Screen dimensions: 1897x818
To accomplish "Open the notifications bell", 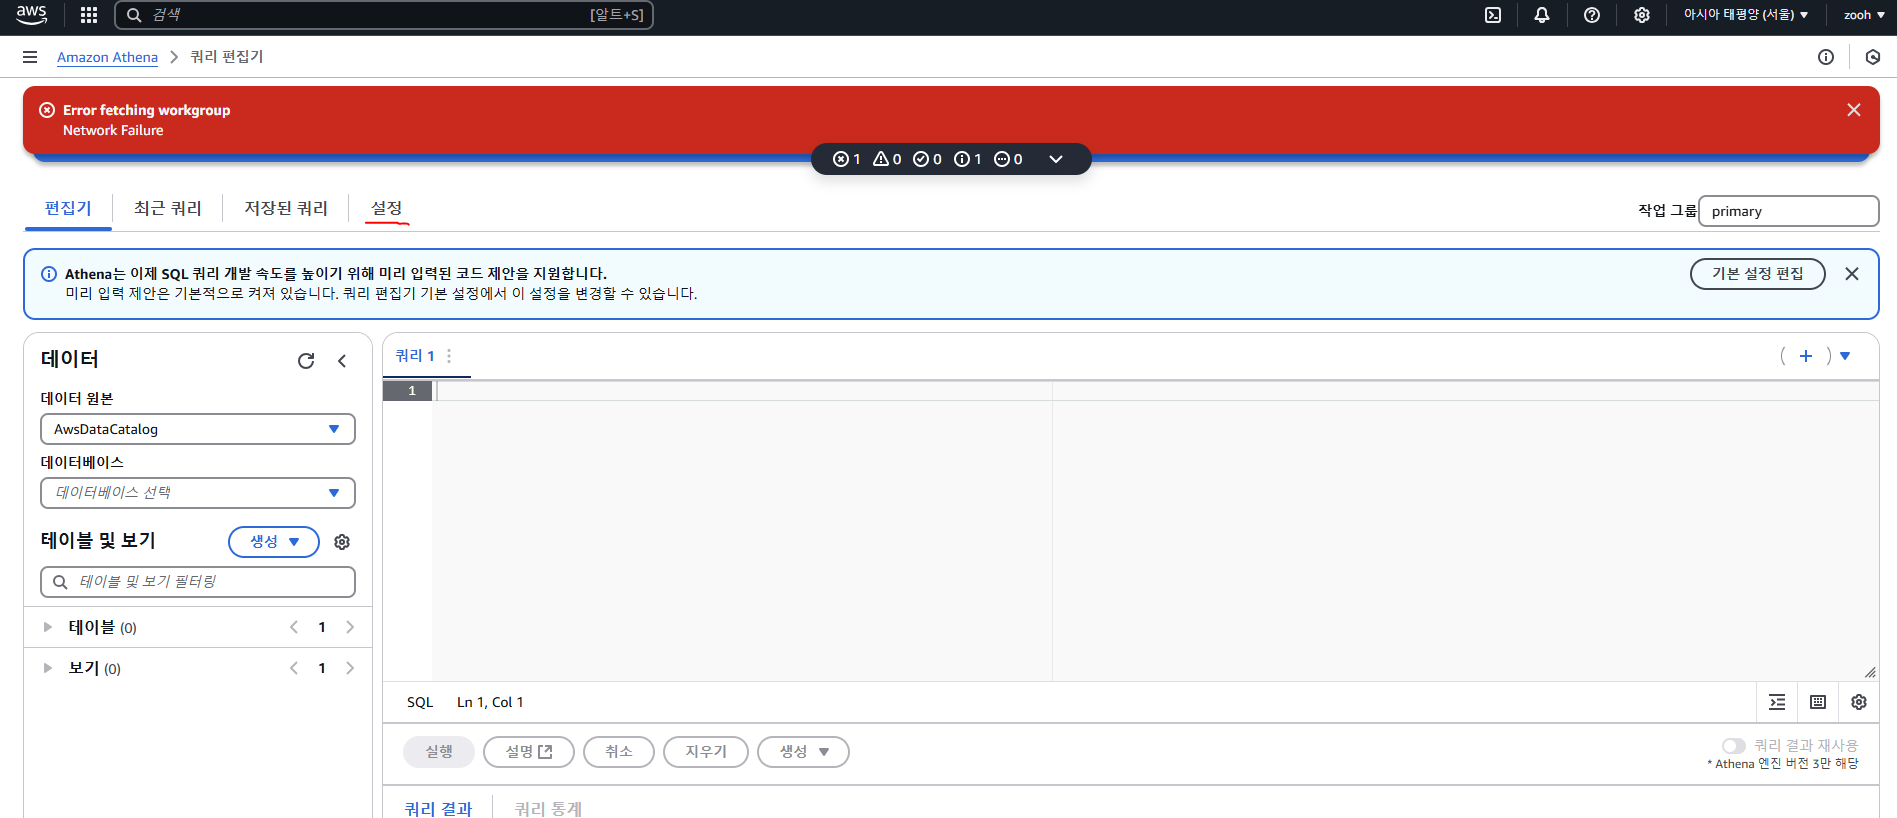I will [x=1542, y=15].
